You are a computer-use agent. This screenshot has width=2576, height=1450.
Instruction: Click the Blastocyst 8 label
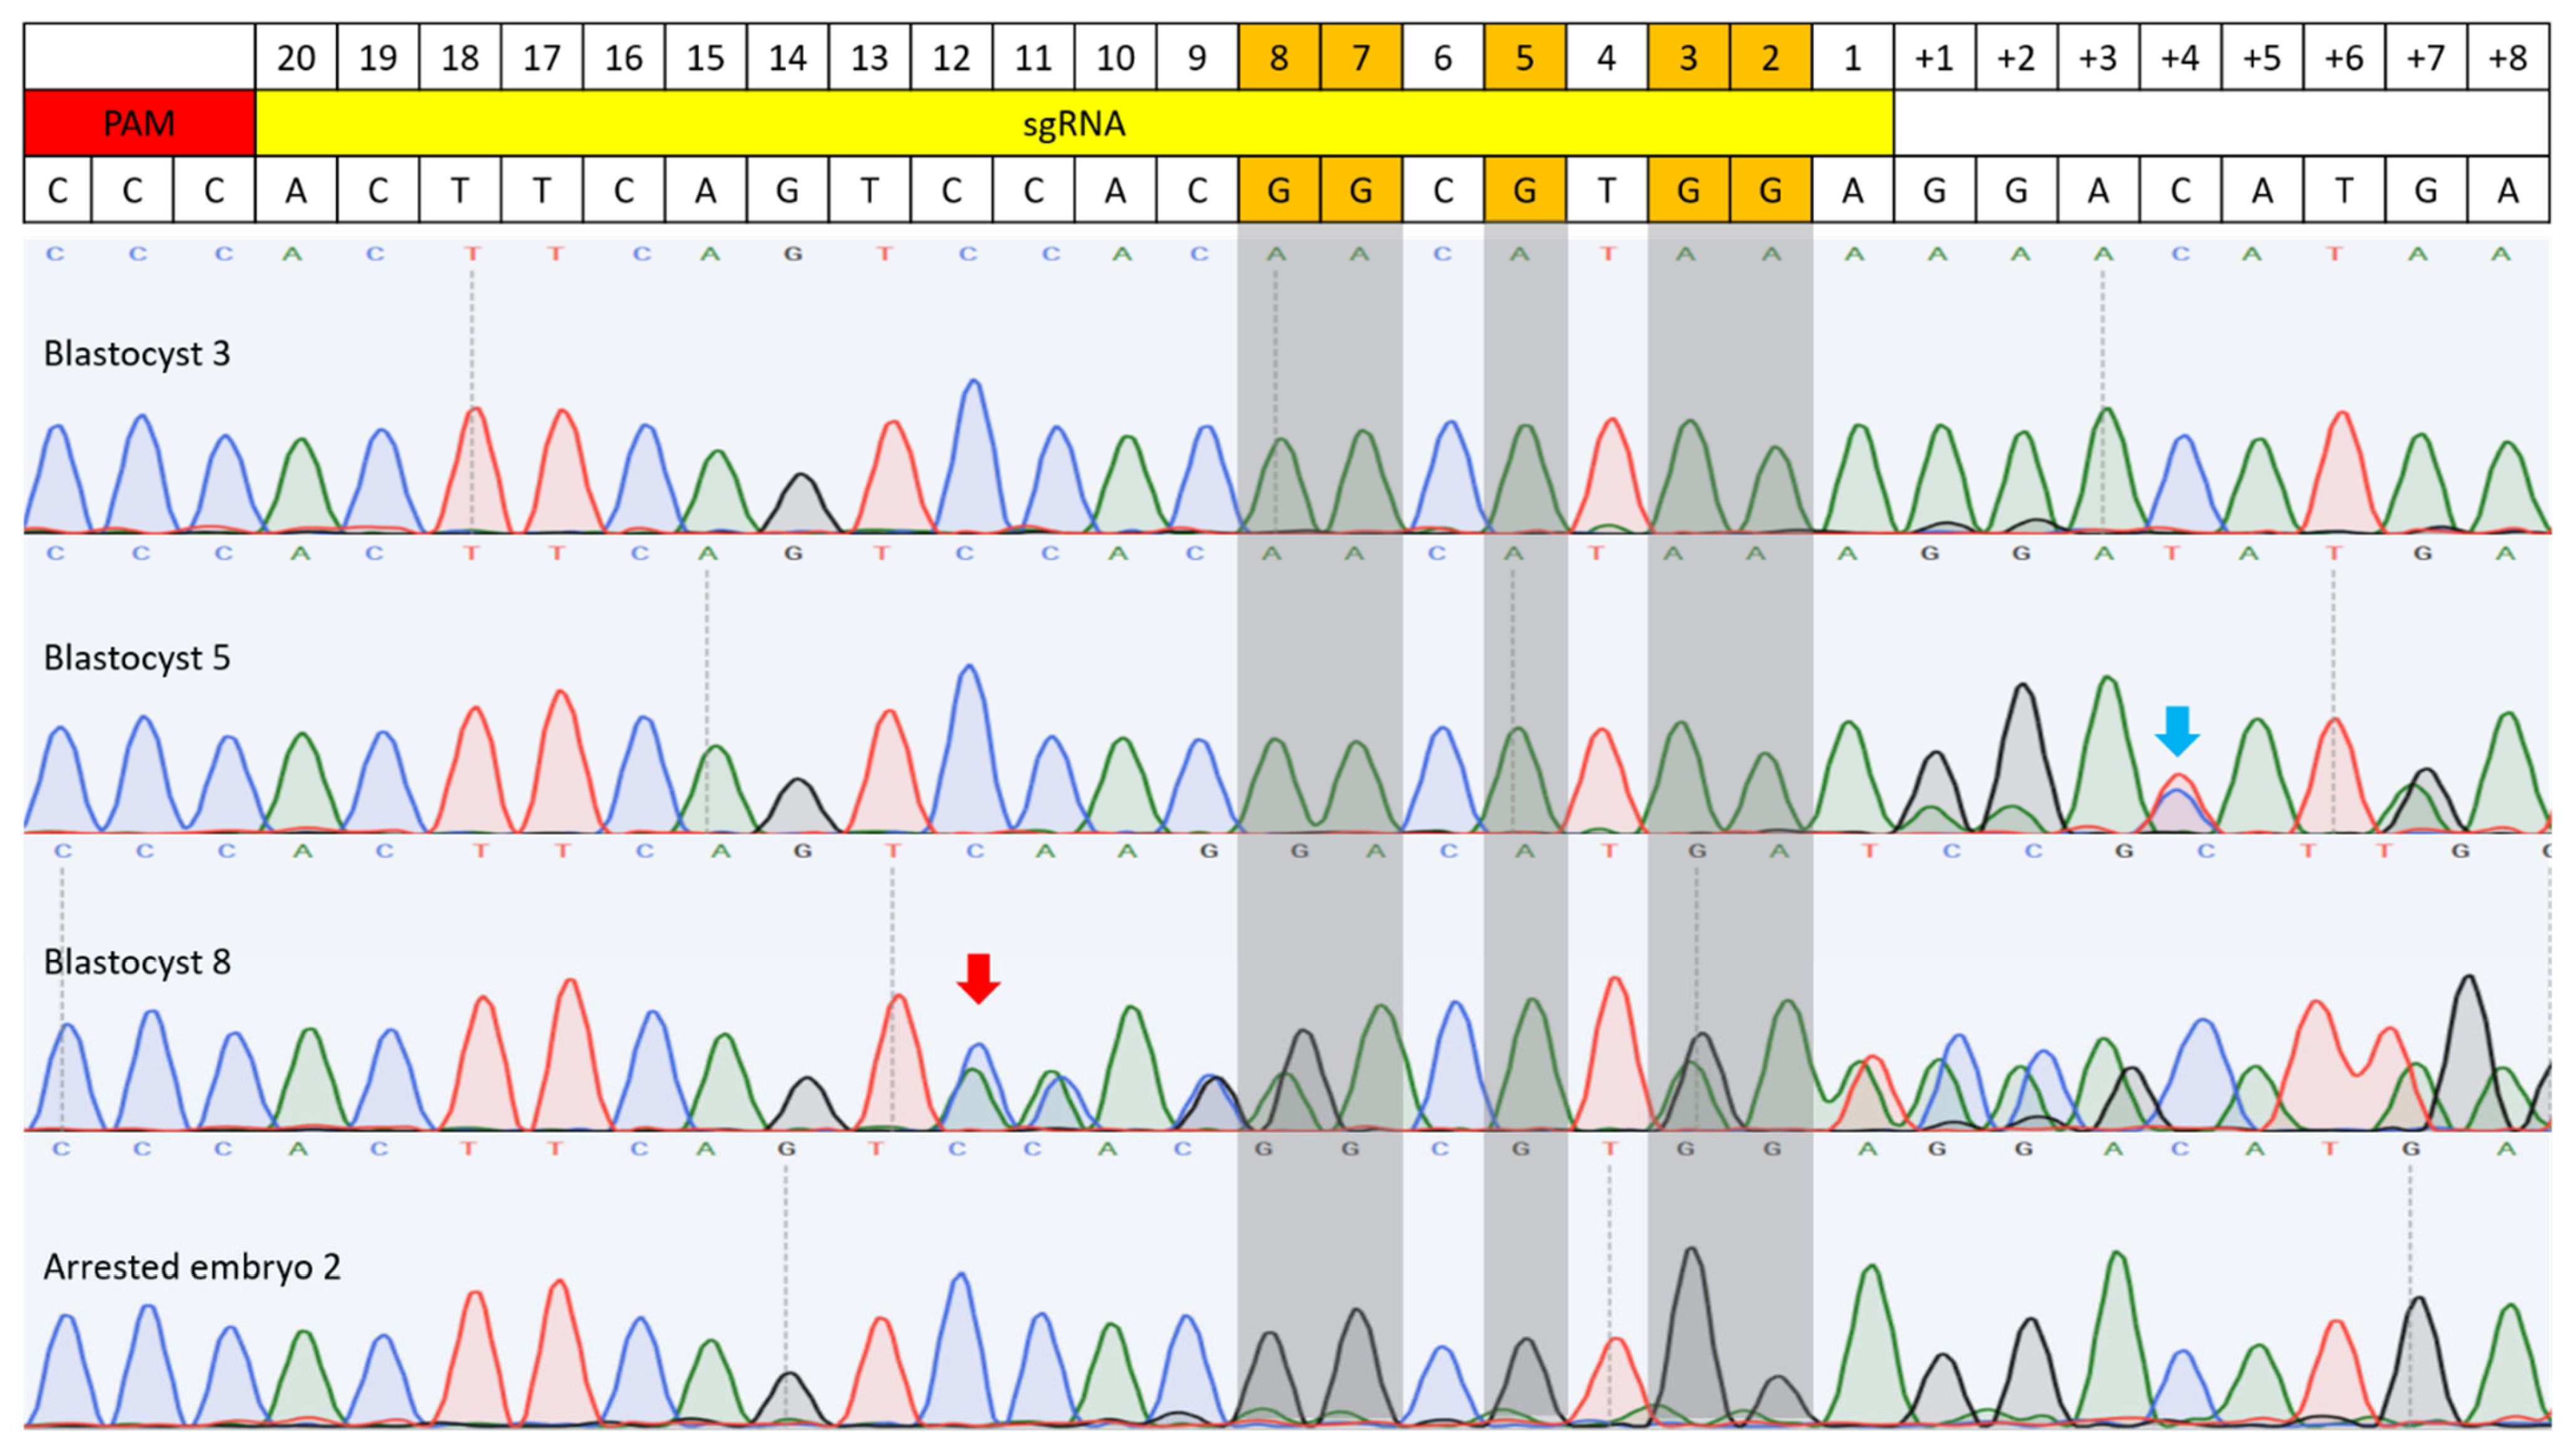point(137,961)
